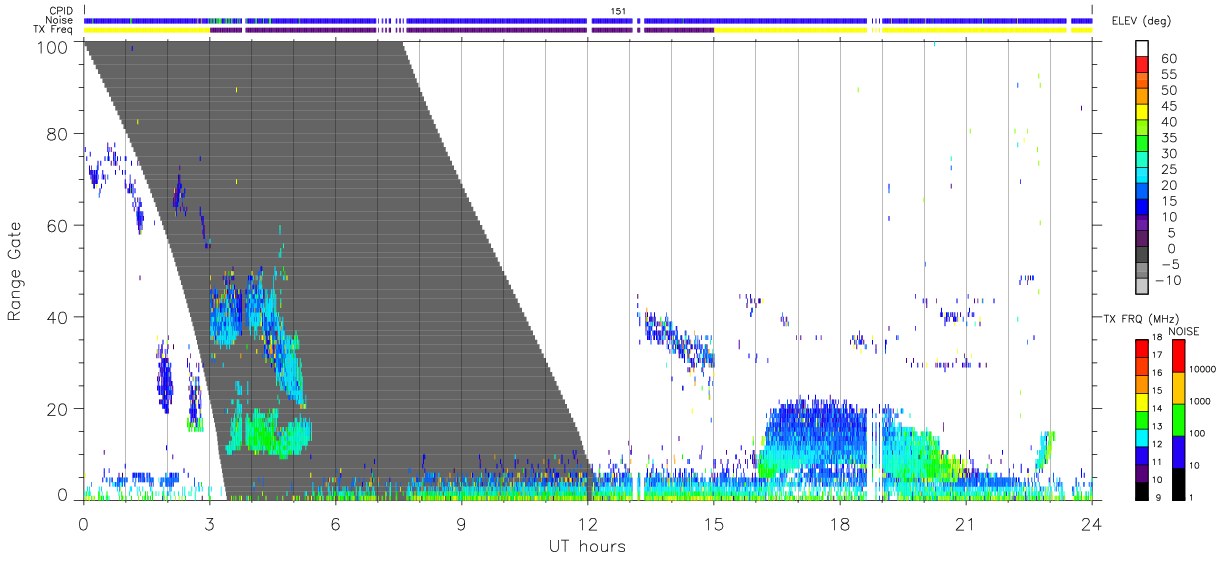The image size is (1228, 567).
Task: Click the '-10' label on ELEV scale
Action: [1170, 280]
